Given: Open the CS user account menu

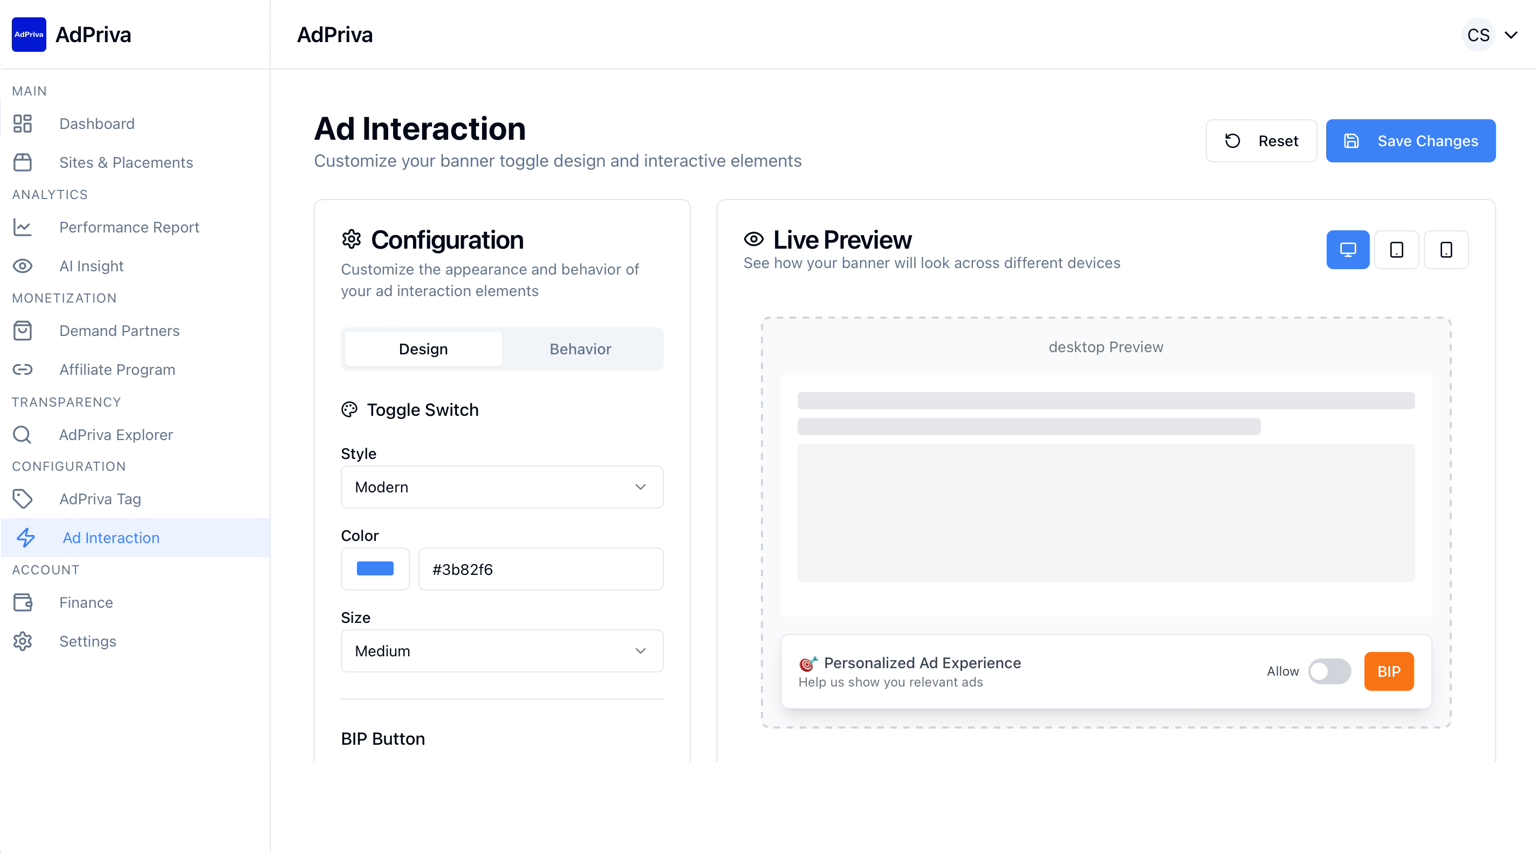Looking at the screenshot, I should [x=1490, y=35].
